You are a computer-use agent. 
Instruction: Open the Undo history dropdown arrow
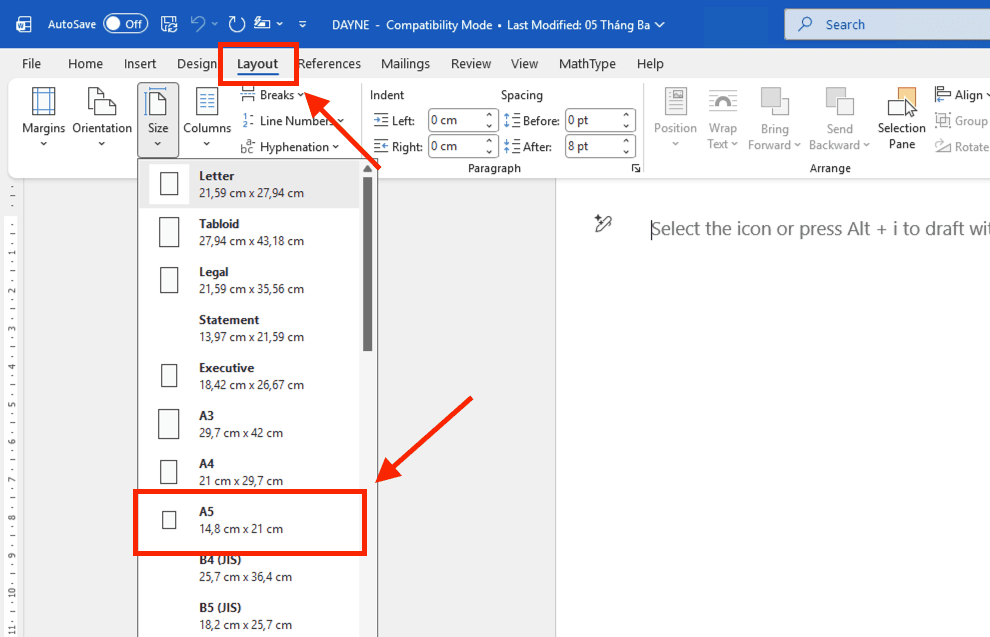[x=215, y=25]
